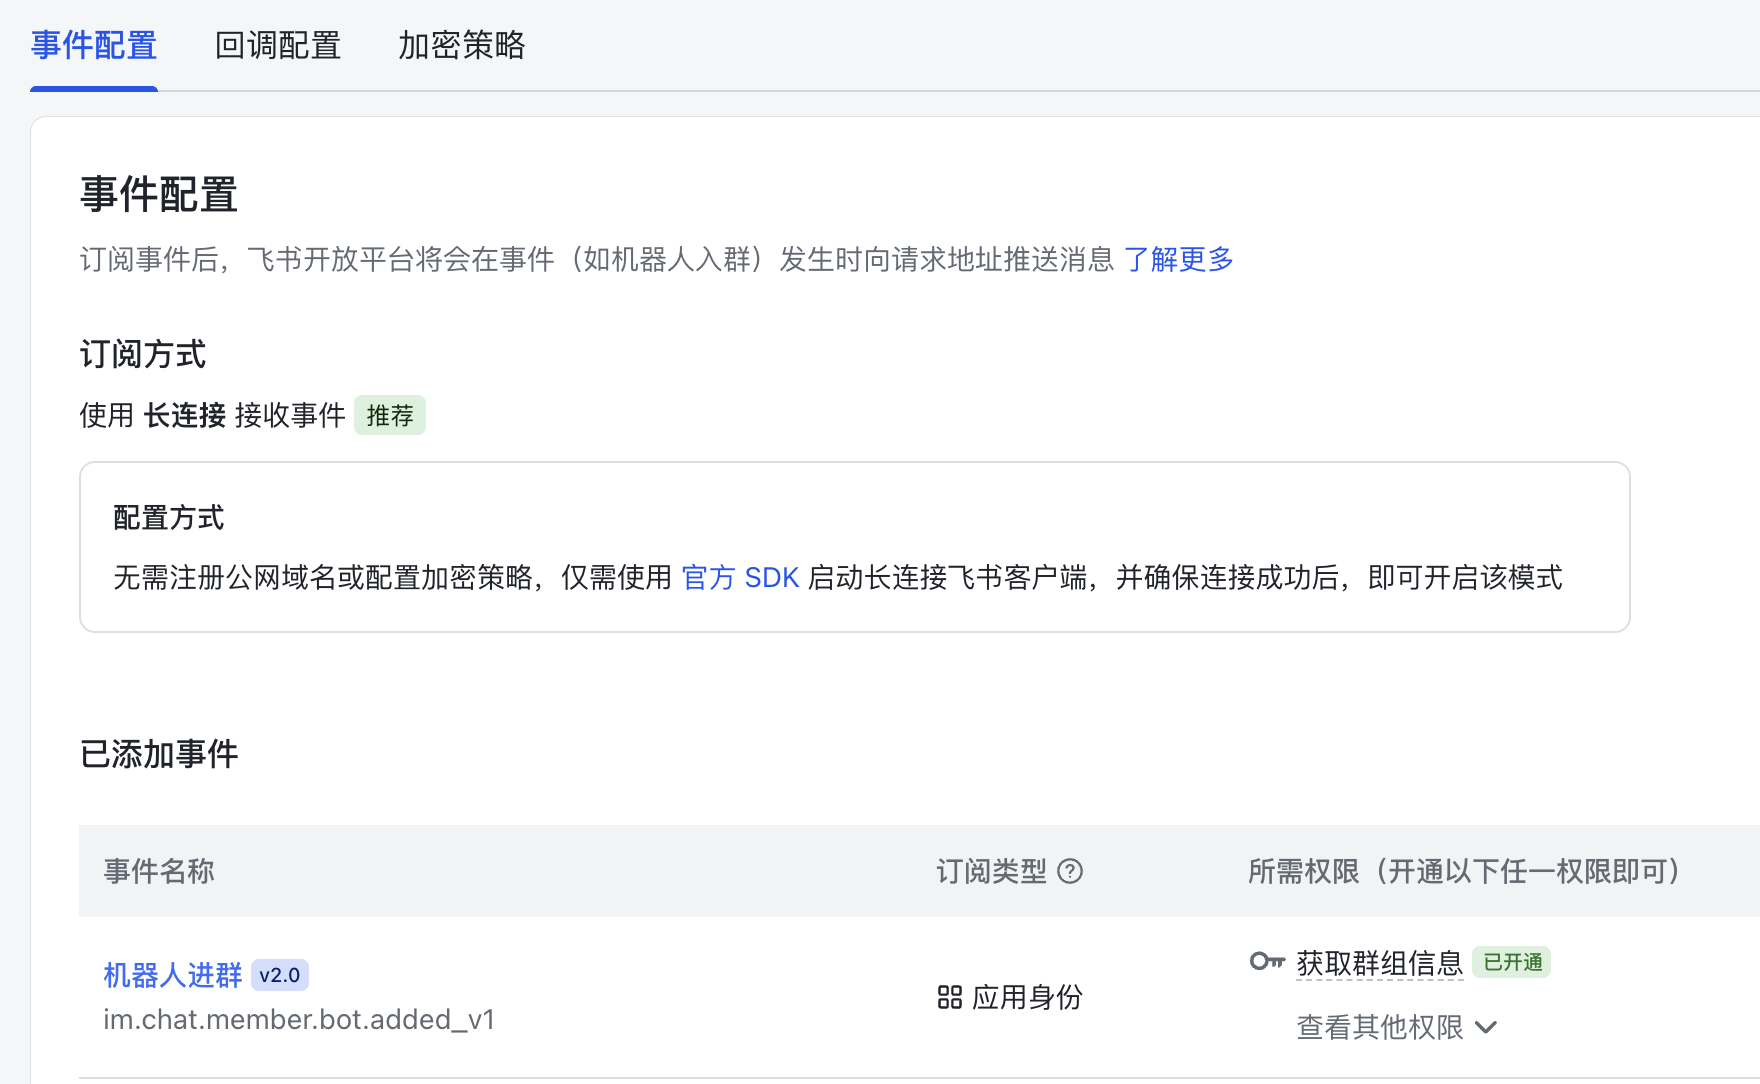Click the grid icon before 应用身份
The width and height of the screenshot is (1760, 1084).
click(949, 997)
